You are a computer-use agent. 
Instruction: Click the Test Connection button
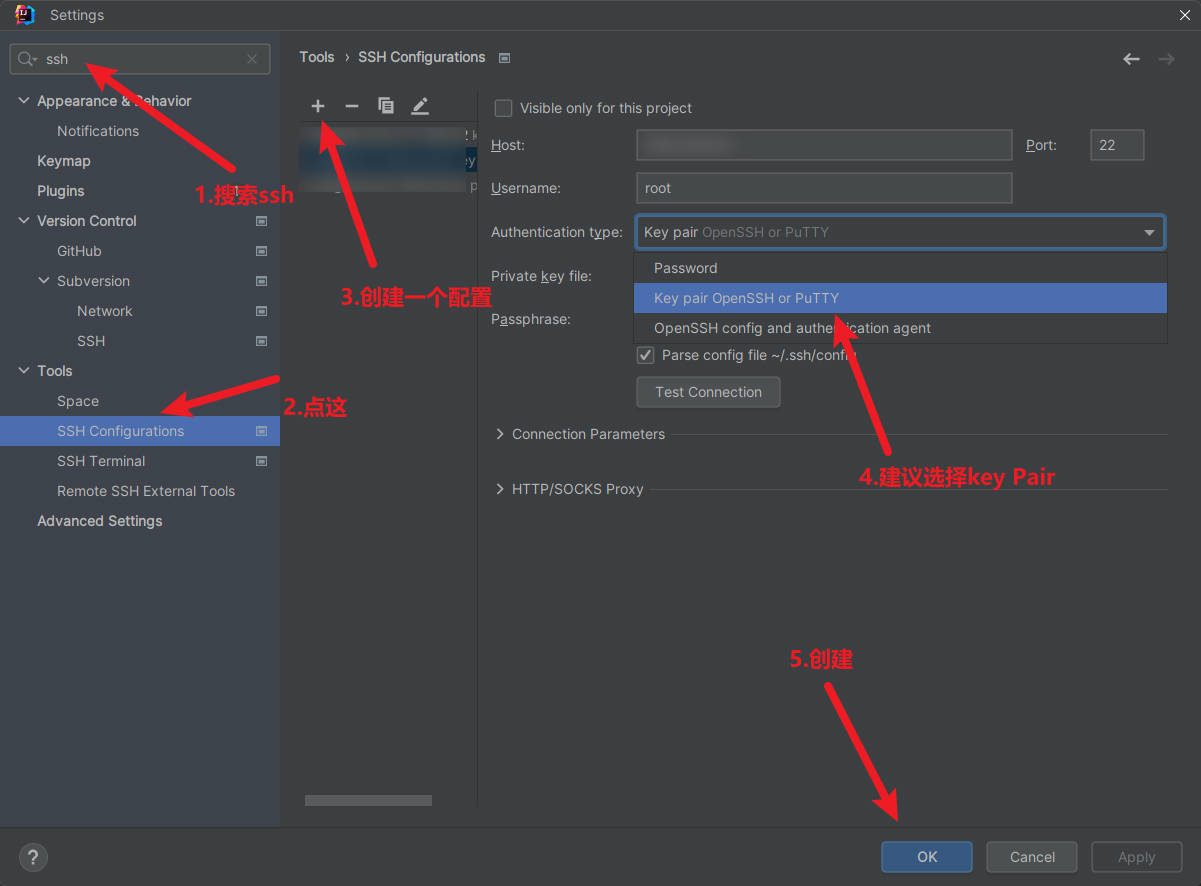click(708, 392)
